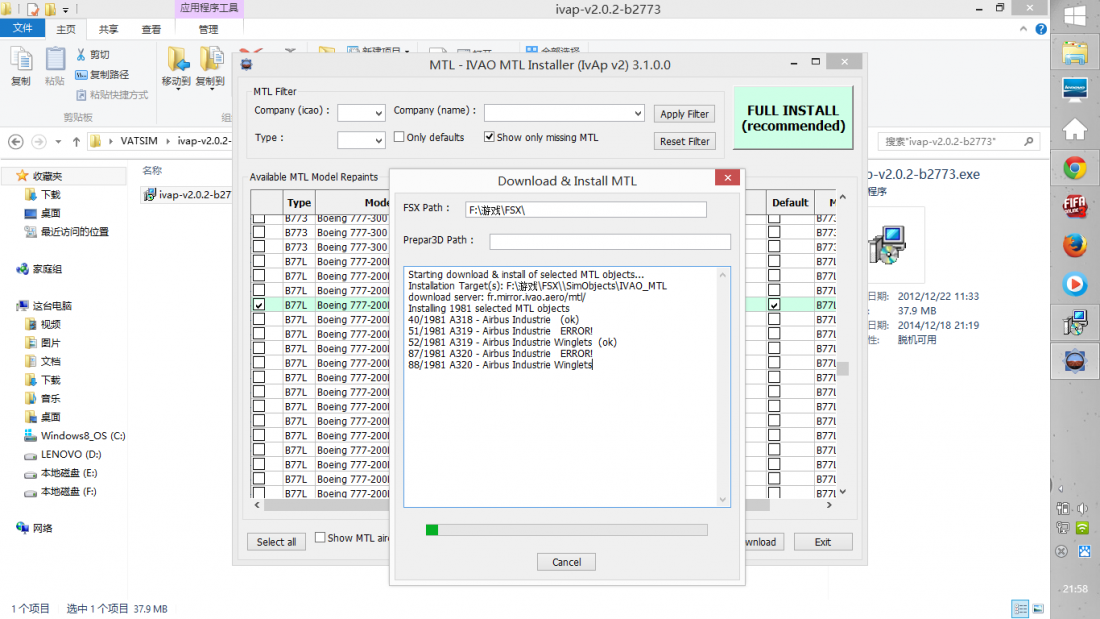Click the Cut scissors icon in ribbon
Viewport: 1100px width, 619px height.
81,54
